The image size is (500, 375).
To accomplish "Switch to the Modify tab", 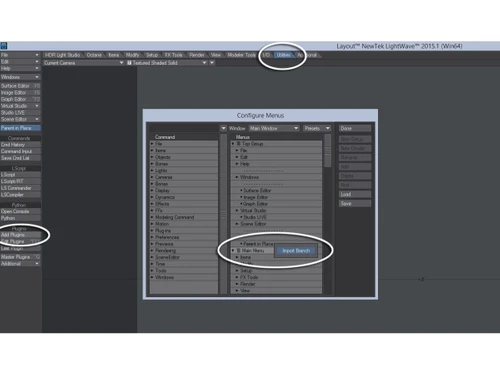I will pyautogui.click(x=133, y=55).
